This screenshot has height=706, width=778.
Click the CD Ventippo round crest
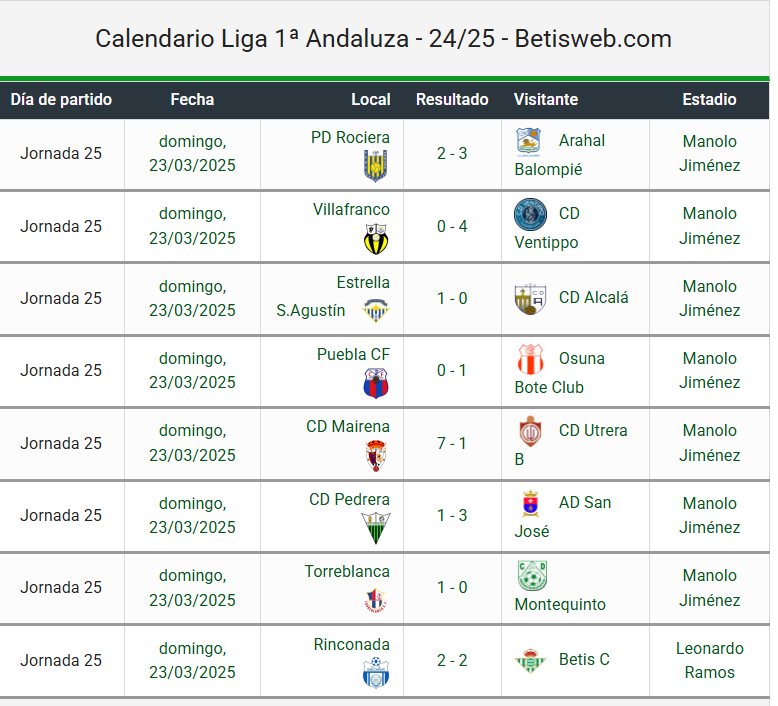(x=530, y=214)
